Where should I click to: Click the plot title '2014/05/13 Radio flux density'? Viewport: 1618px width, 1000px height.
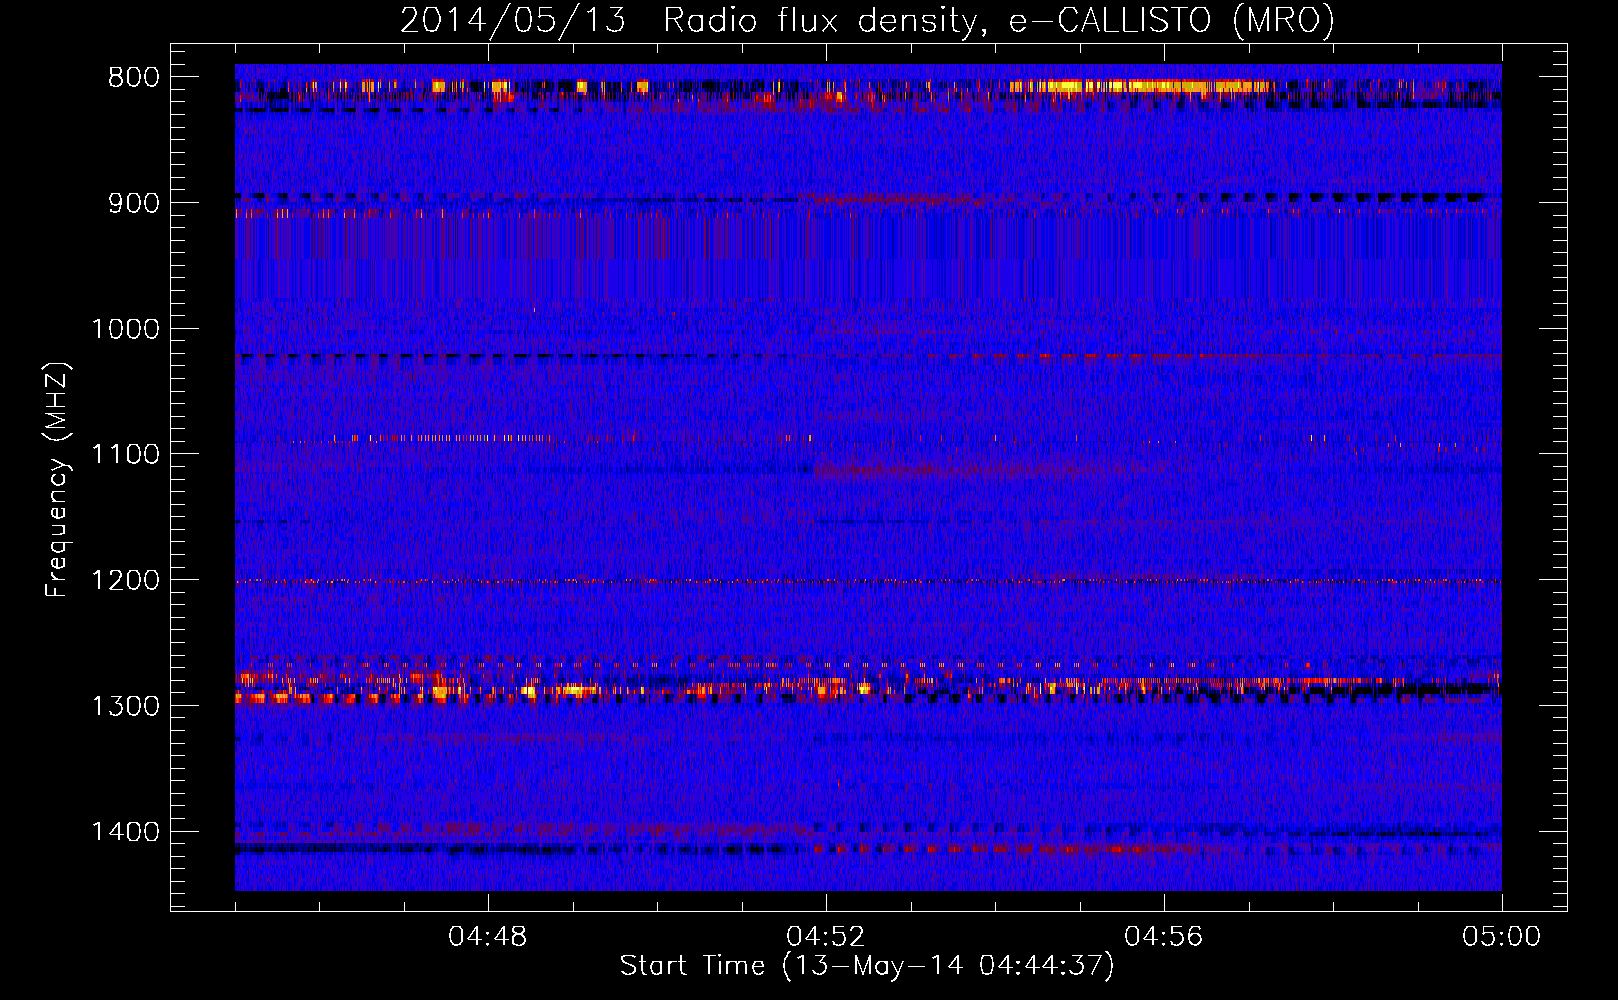point(867,20)
